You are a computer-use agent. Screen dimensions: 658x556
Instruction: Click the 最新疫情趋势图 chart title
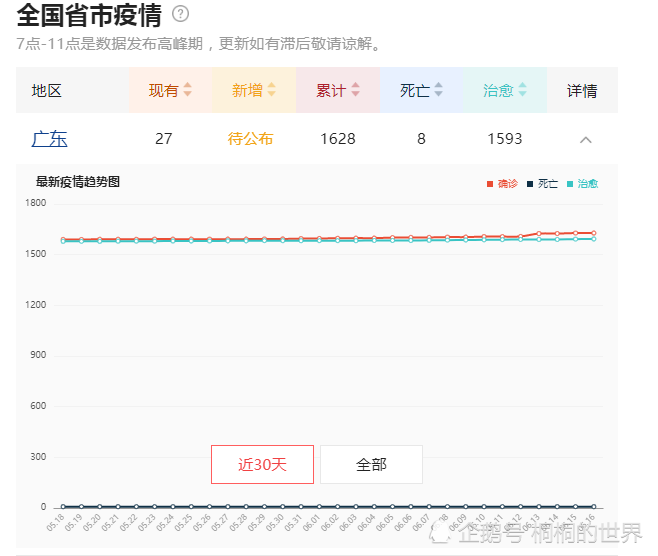coord(78,182)
